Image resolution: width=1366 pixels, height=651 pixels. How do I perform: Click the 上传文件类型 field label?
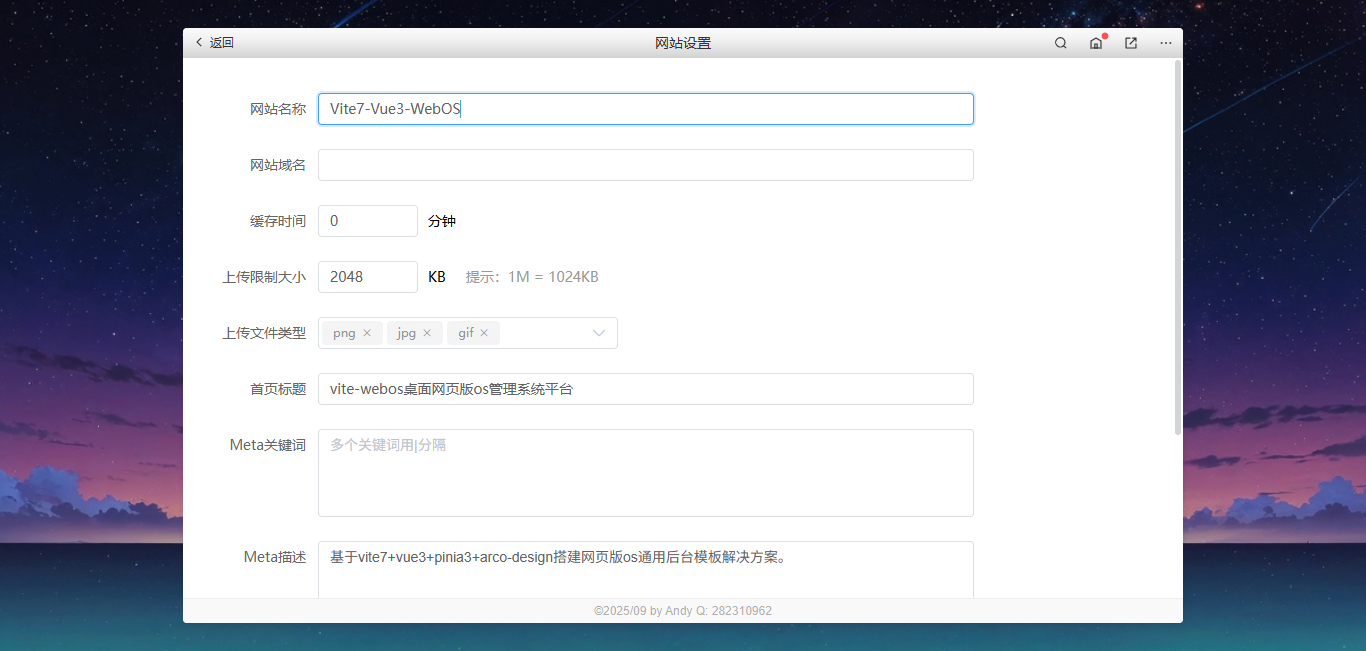point(264,333)
